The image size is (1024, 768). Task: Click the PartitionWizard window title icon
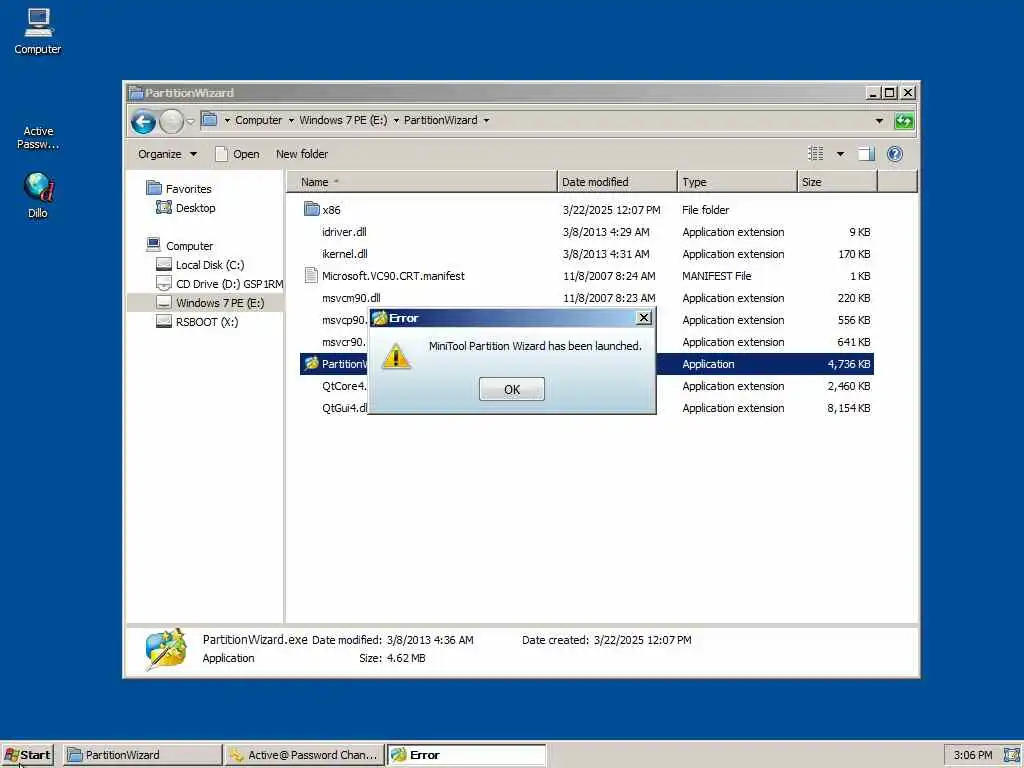(136, 93)
